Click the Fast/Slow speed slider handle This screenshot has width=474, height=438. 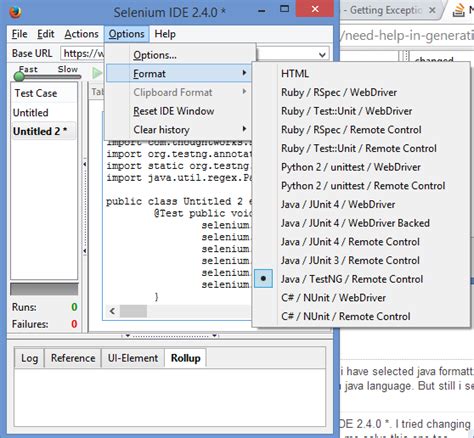coord(19,77)
